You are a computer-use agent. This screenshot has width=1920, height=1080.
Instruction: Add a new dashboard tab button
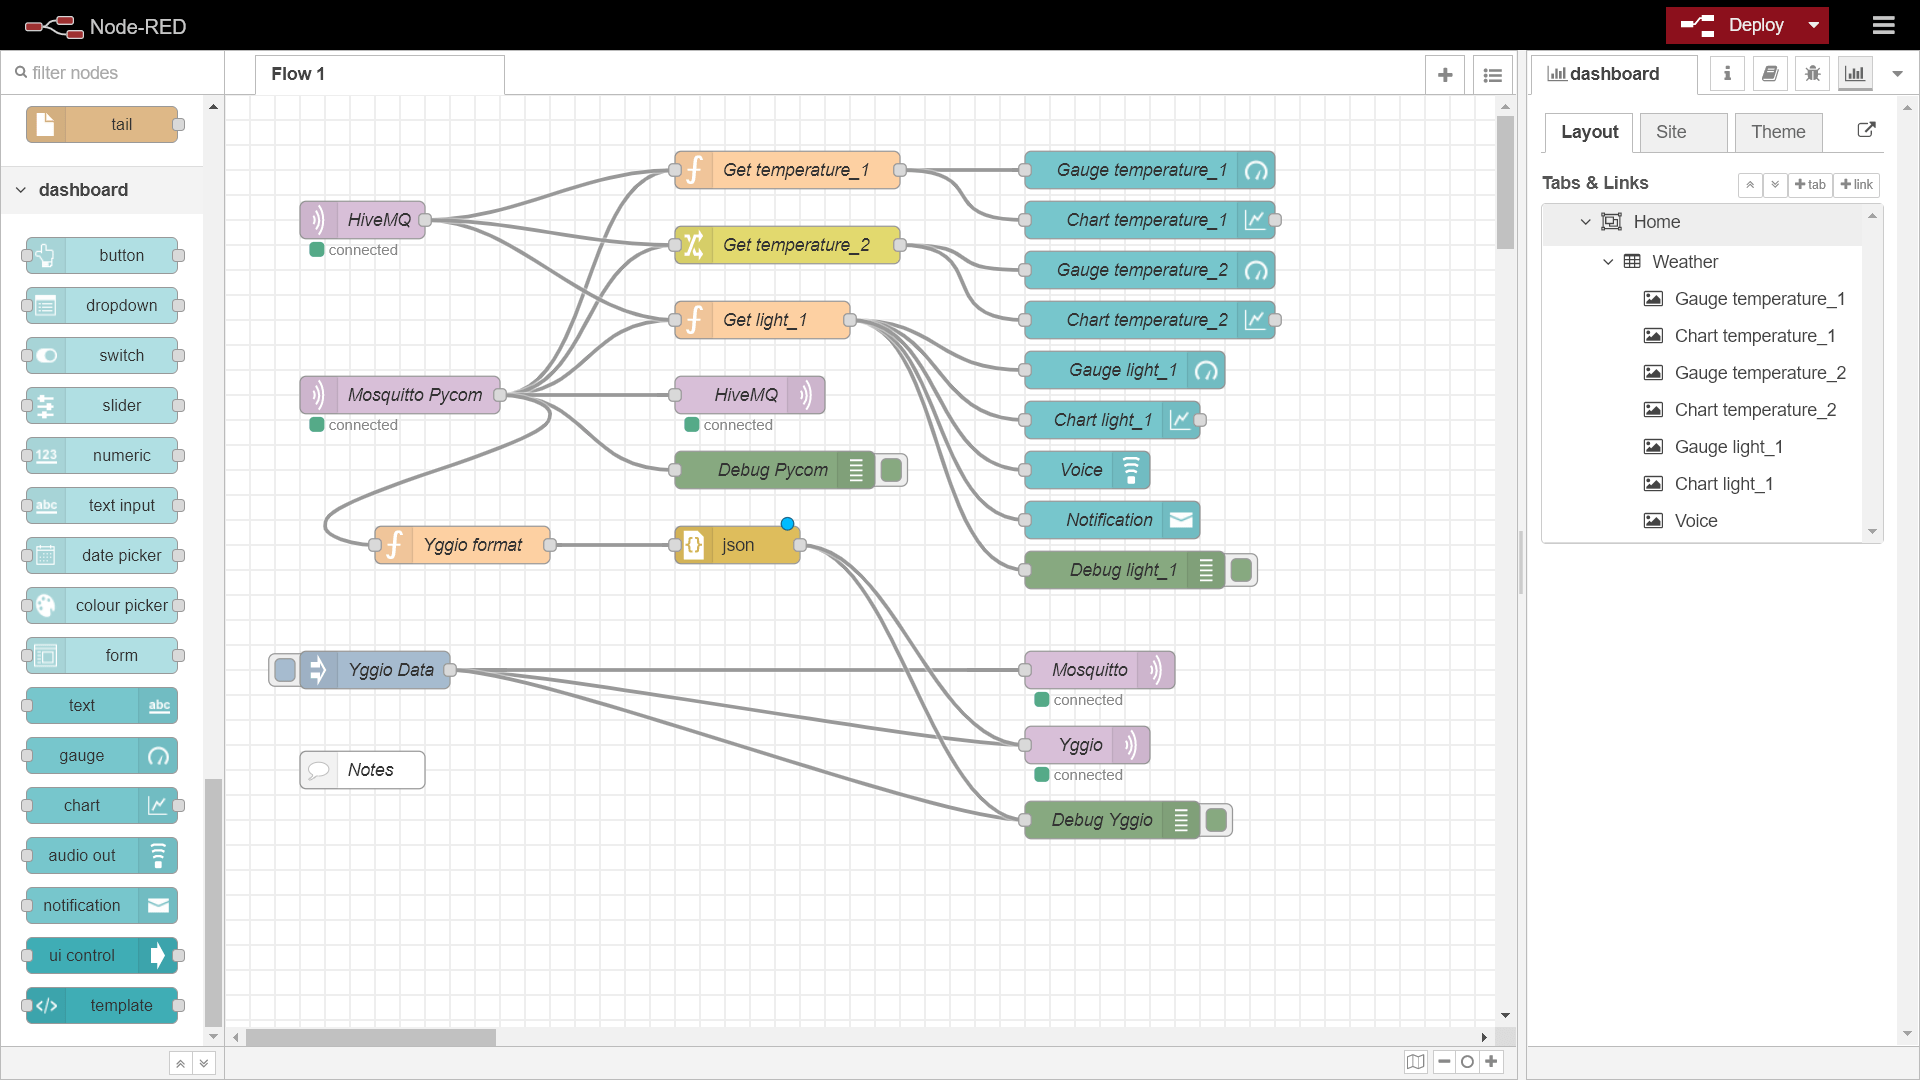tap(1810, 185)
